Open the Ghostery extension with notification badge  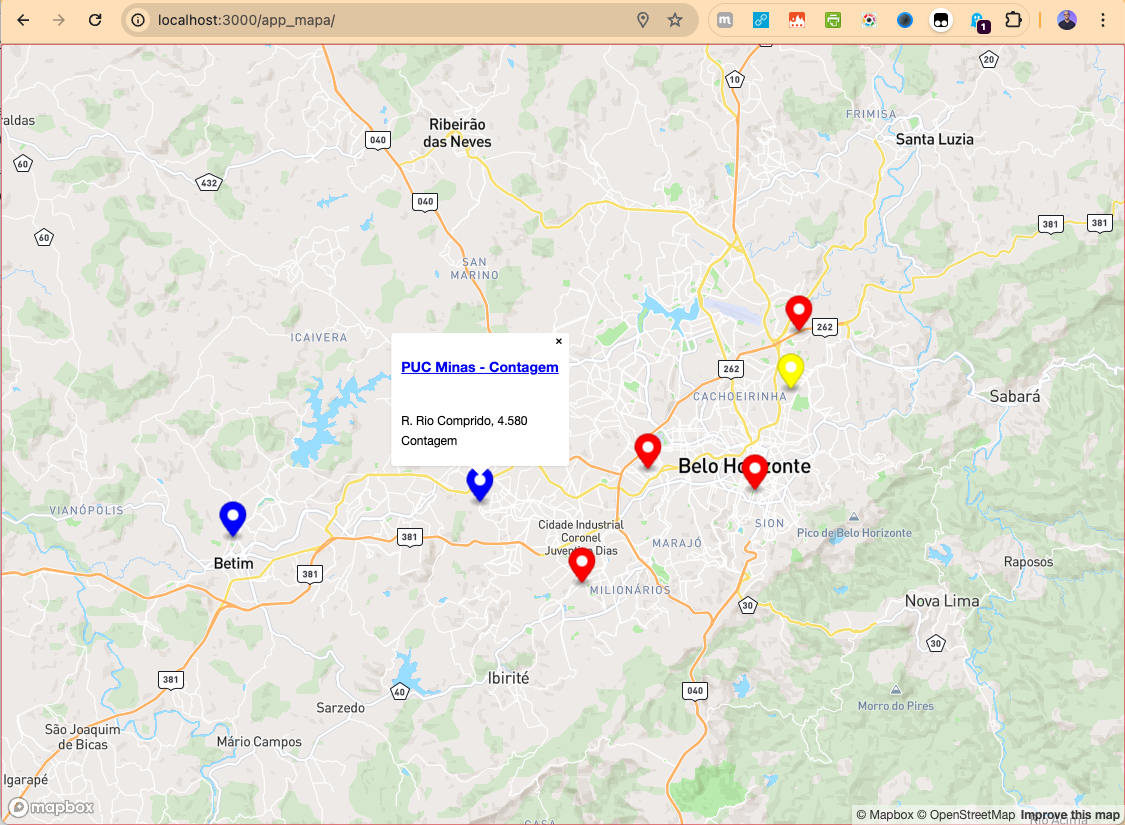pos(977,20)
